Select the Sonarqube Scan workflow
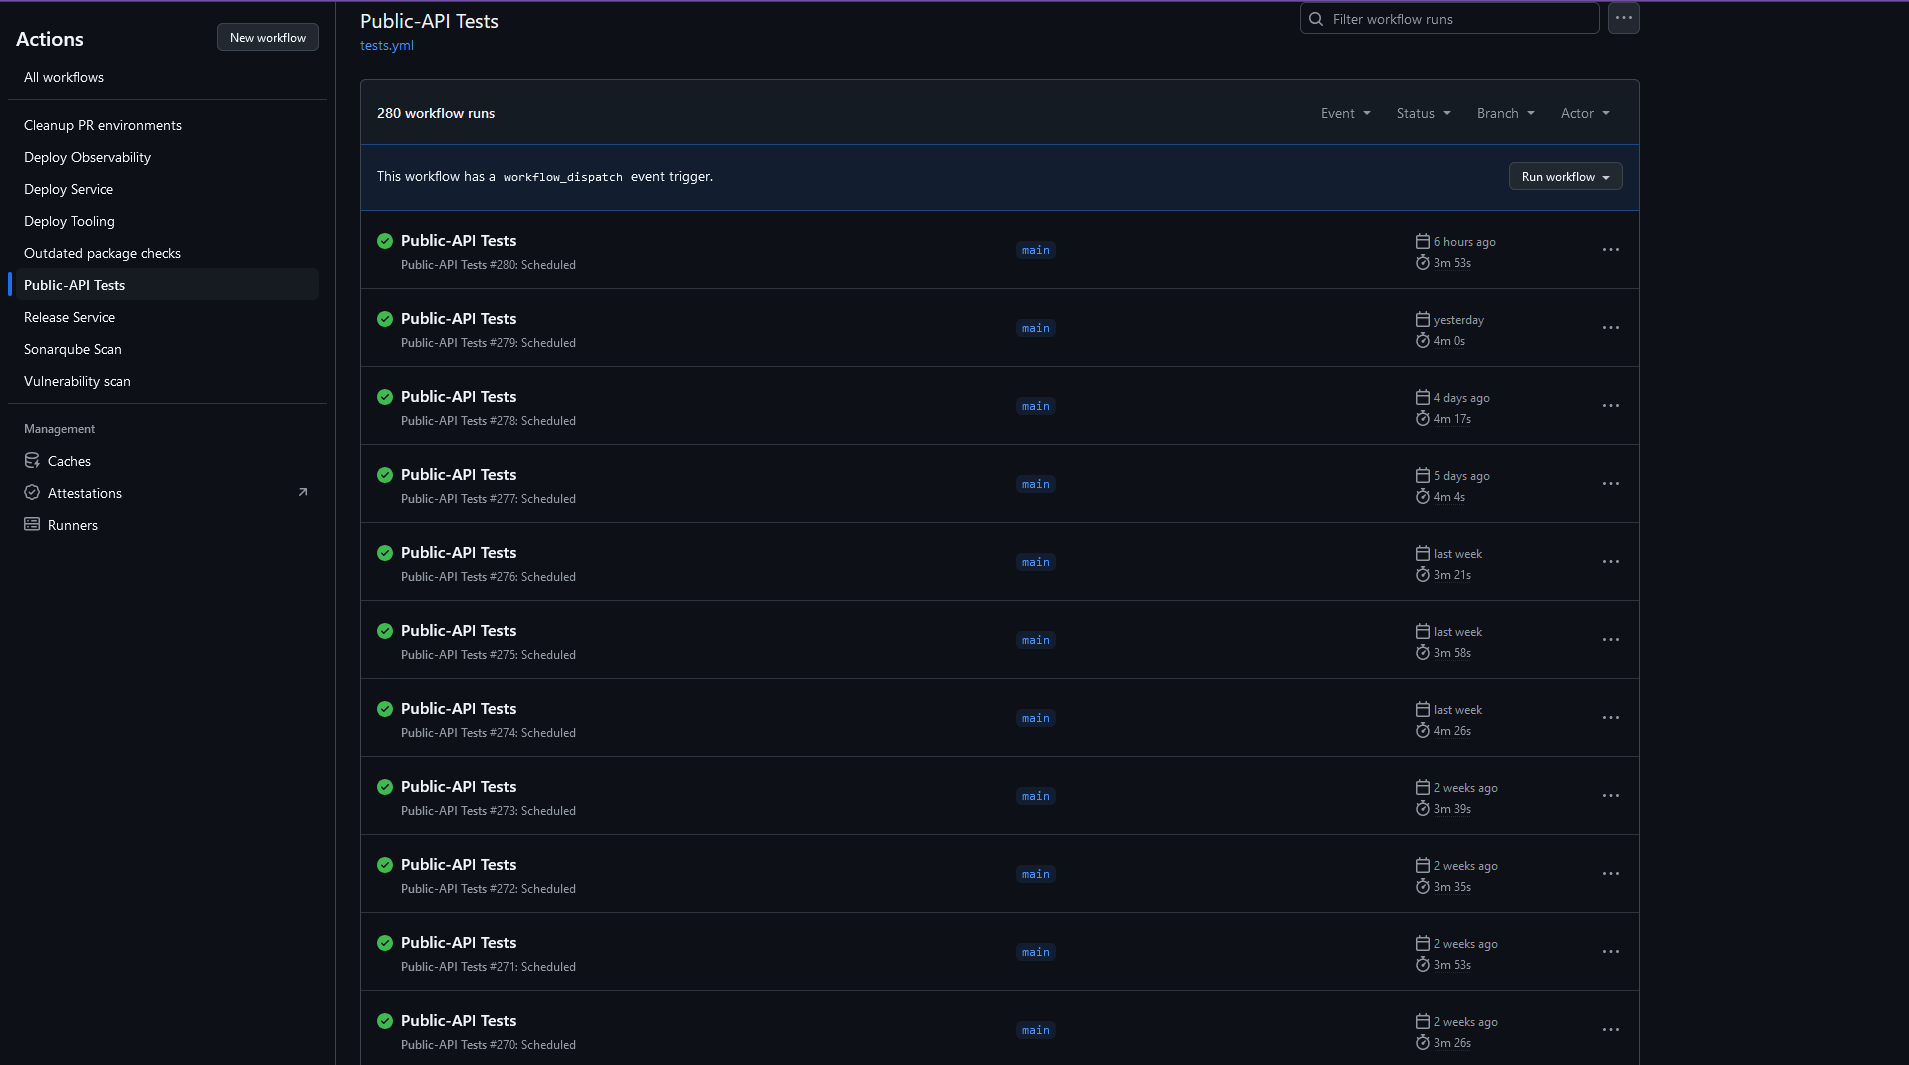1909x1065 pixels. tap(73, 349)
